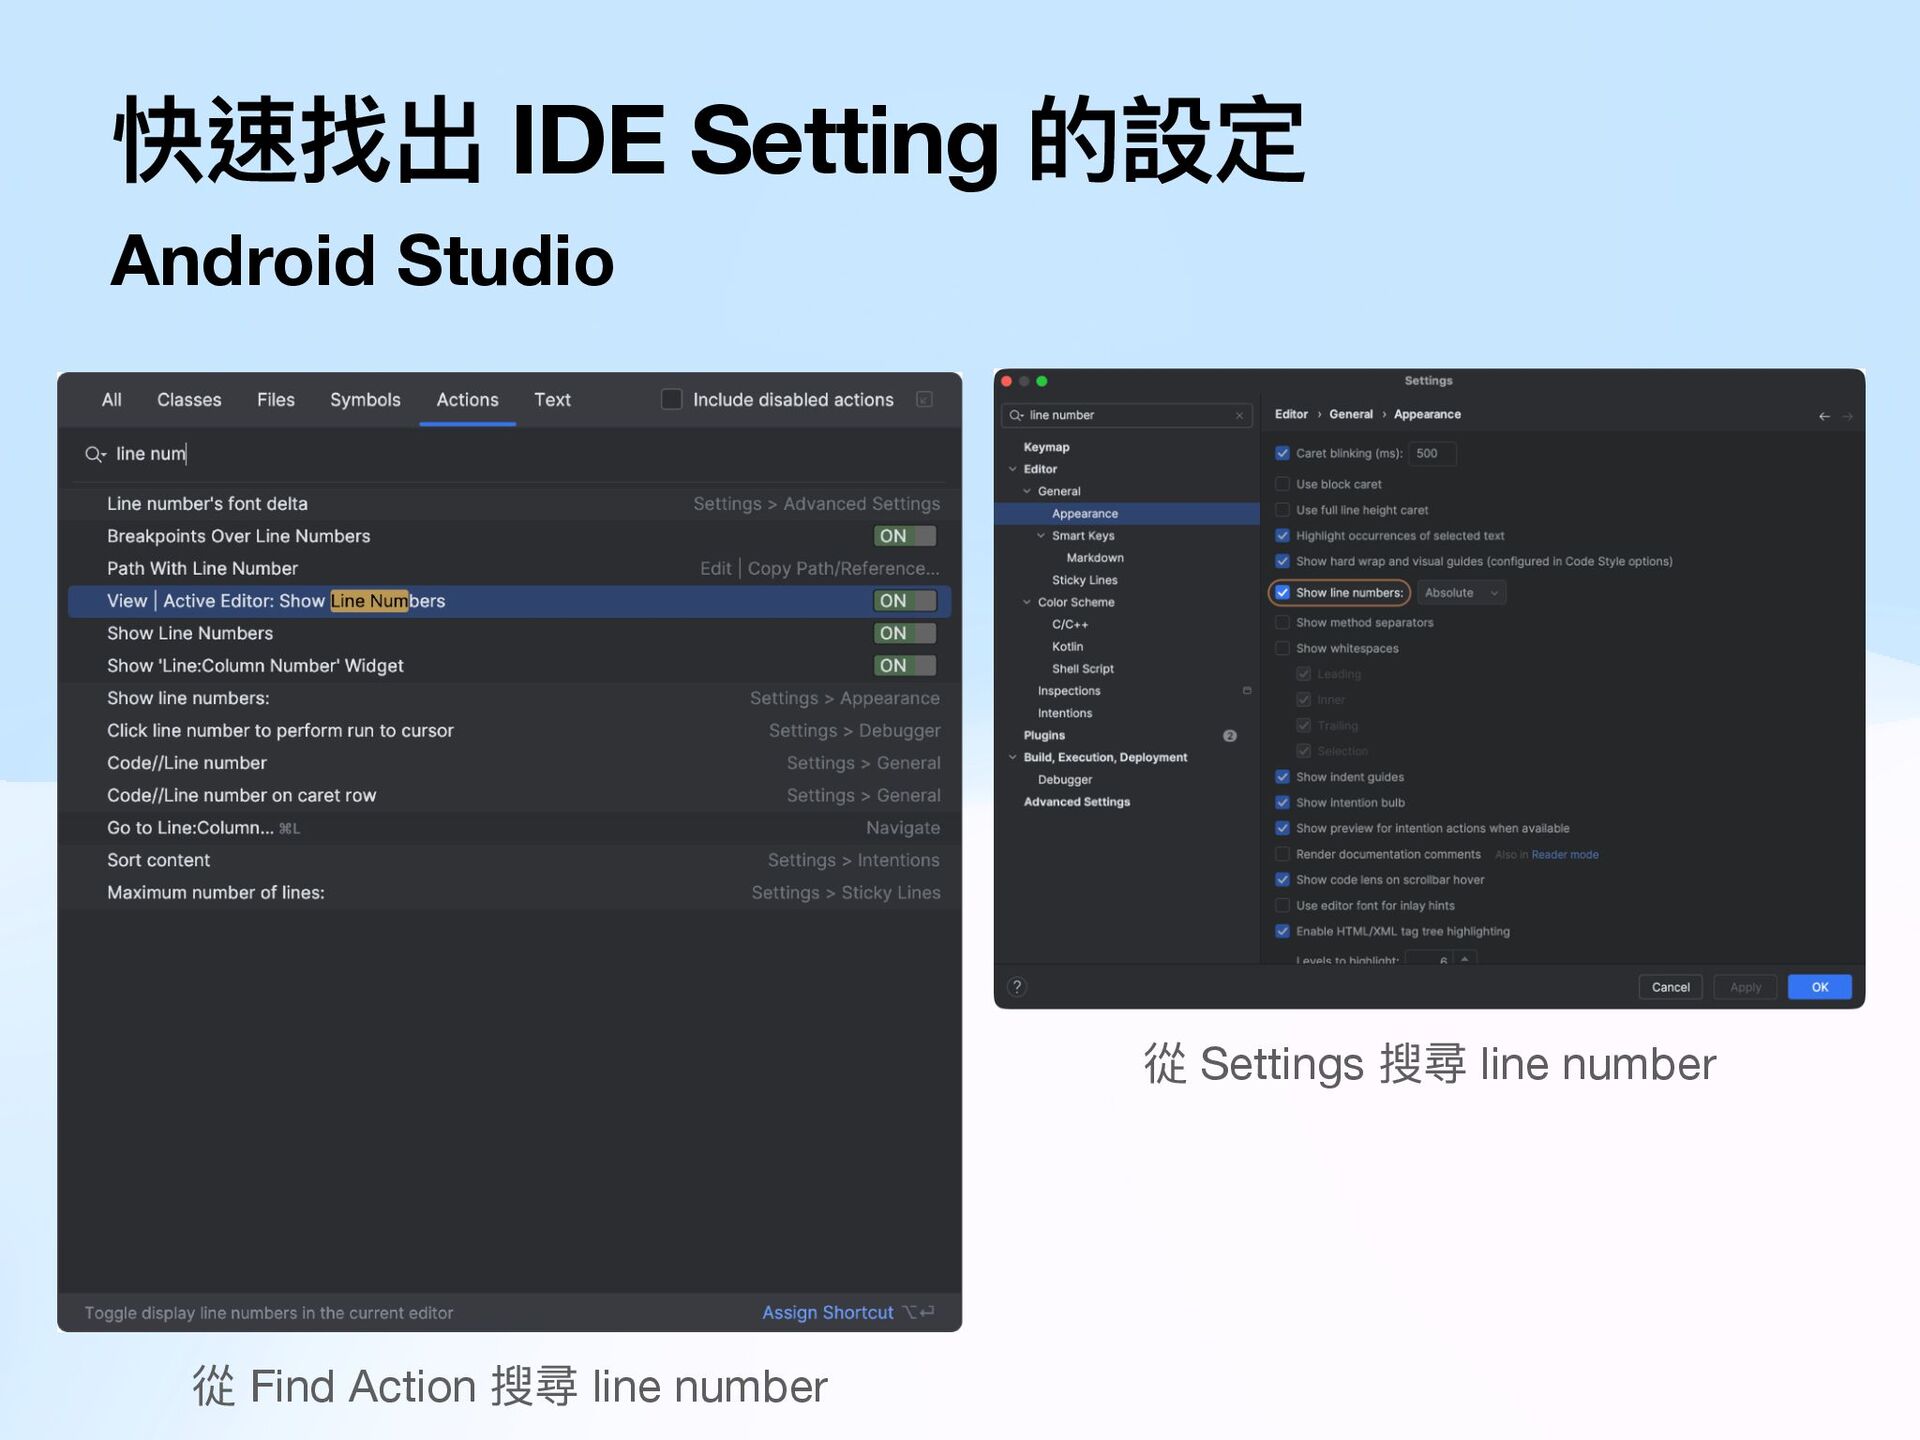Click Cancel in Settings dialog

coord(1671,987)
